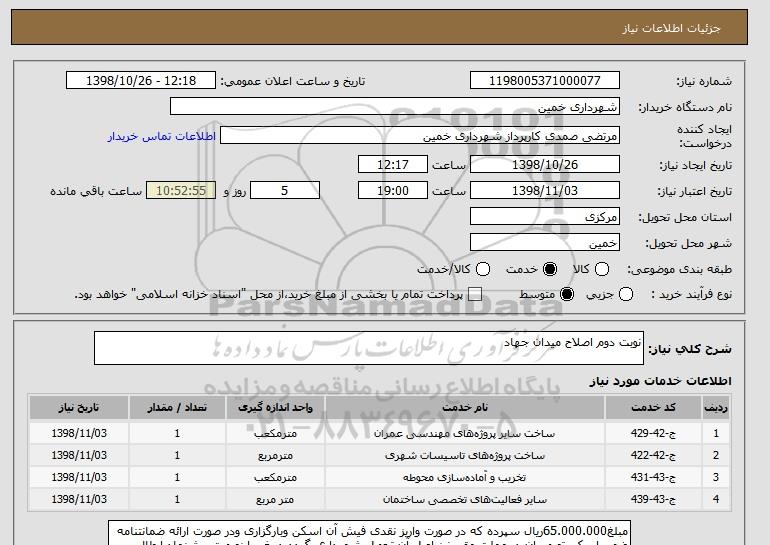Select service code ج-43-439
The image size is (770, 545).
[653, 499]
